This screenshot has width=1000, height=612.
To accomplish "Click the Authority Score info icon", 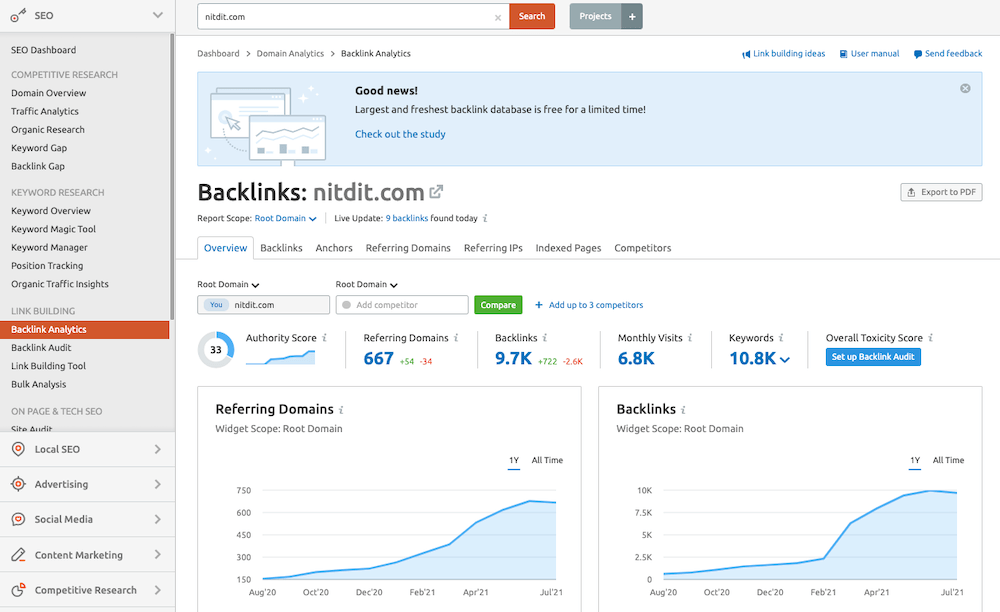I will [325, 338].
